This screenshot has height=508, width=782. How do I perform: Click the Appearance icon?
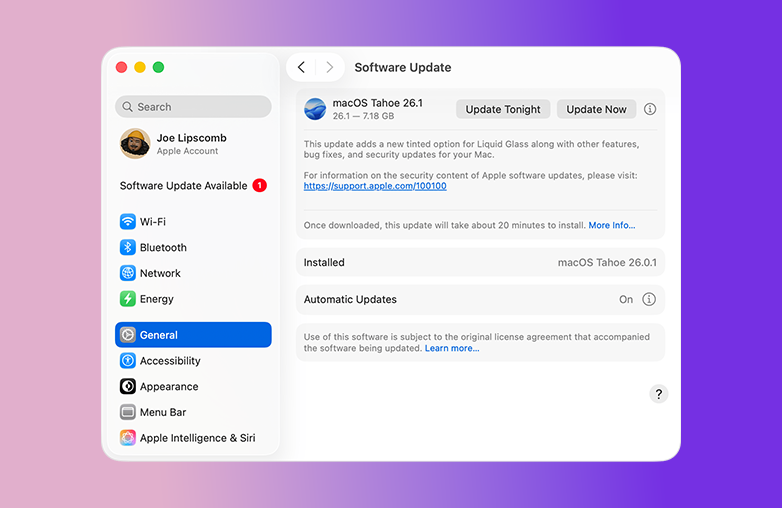click(x=128, y=386)
